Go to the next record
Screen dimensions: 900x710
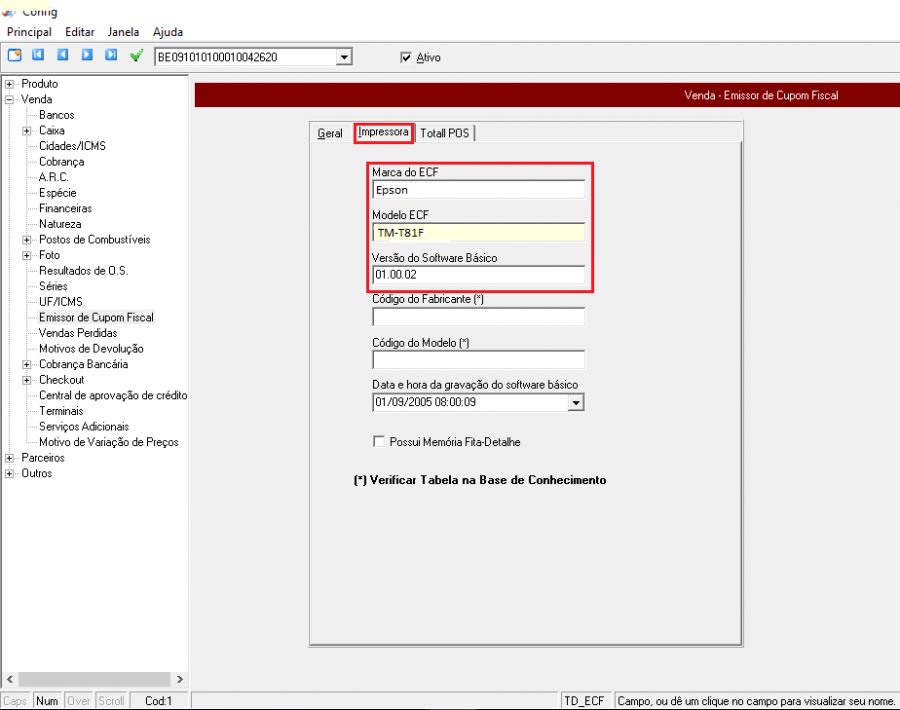point(87,56)
